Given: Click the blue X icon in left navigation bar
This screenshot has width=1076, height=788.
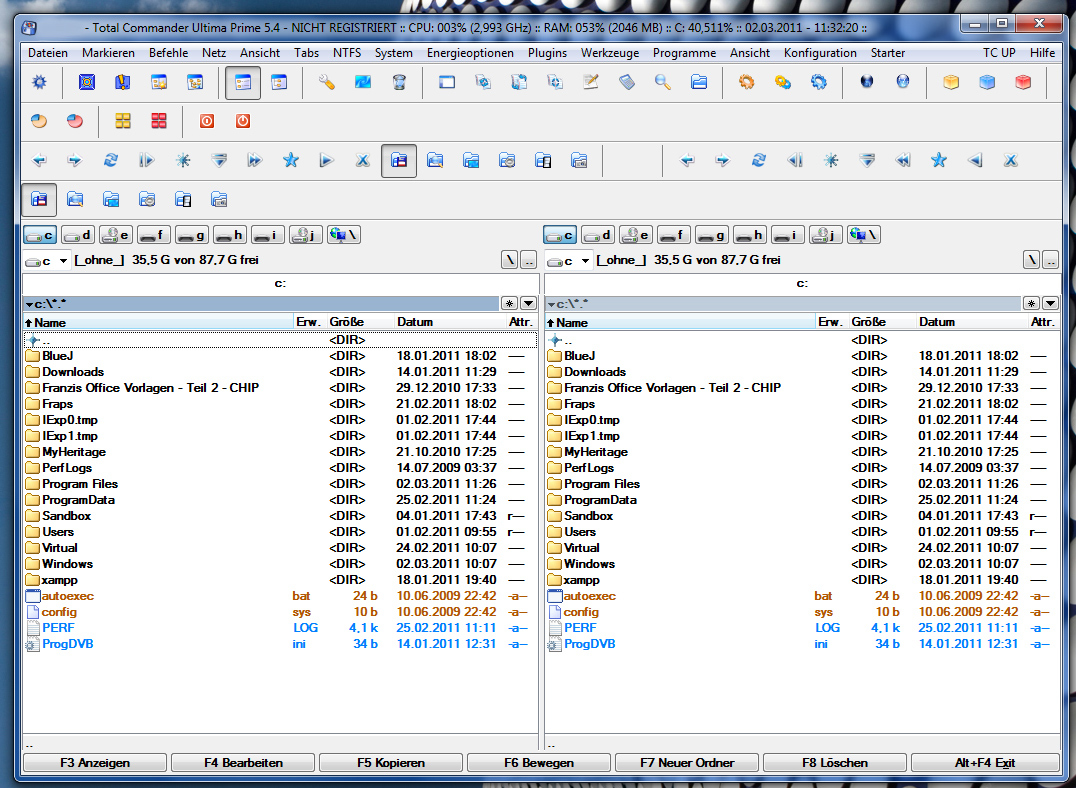Looking at the screenshot, I should click(362, 161).
